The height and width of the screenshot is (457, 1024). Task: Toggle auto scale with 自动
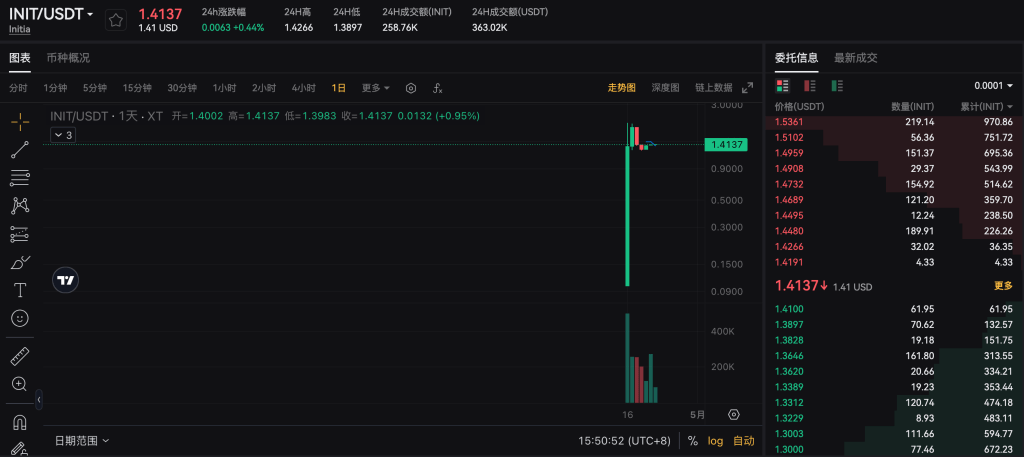coord(743,441)
